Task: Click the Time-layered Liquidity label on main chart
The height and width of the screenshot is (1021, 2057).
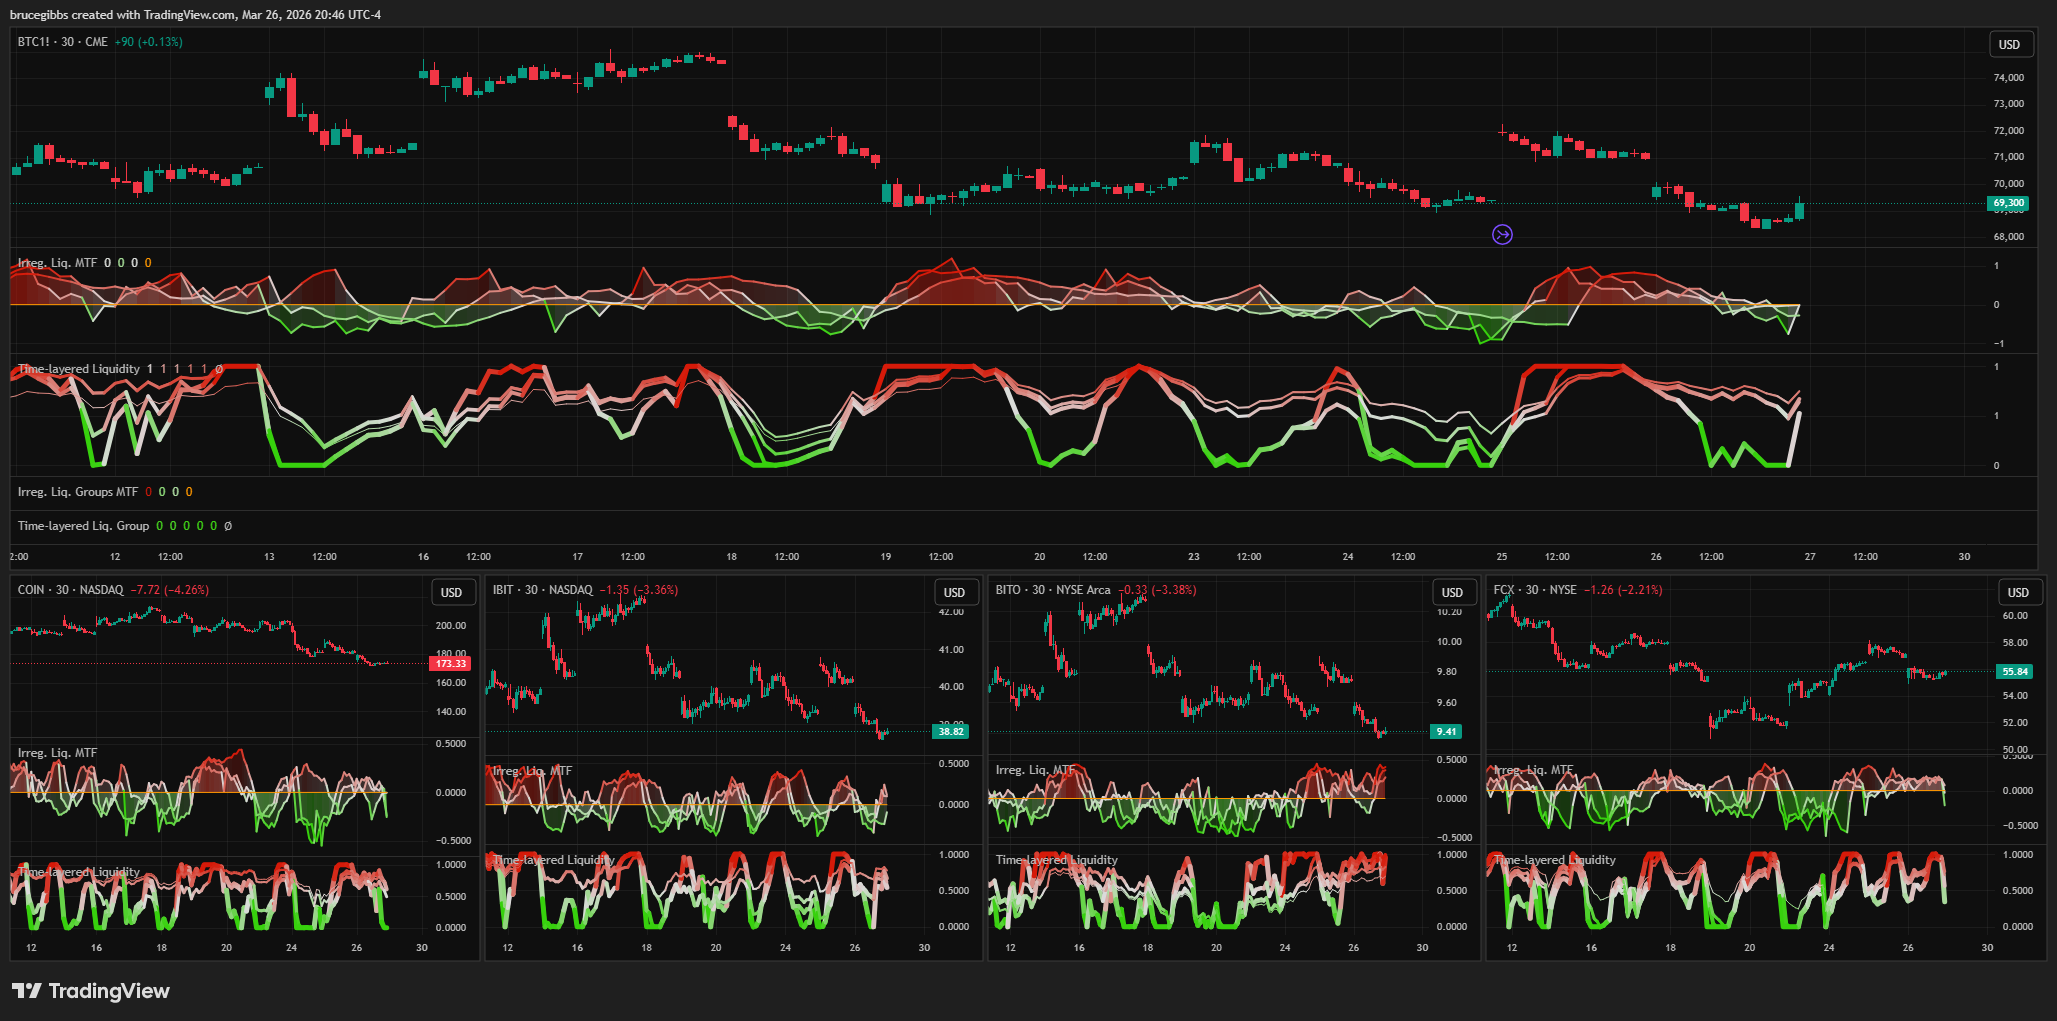Action: 79,369
